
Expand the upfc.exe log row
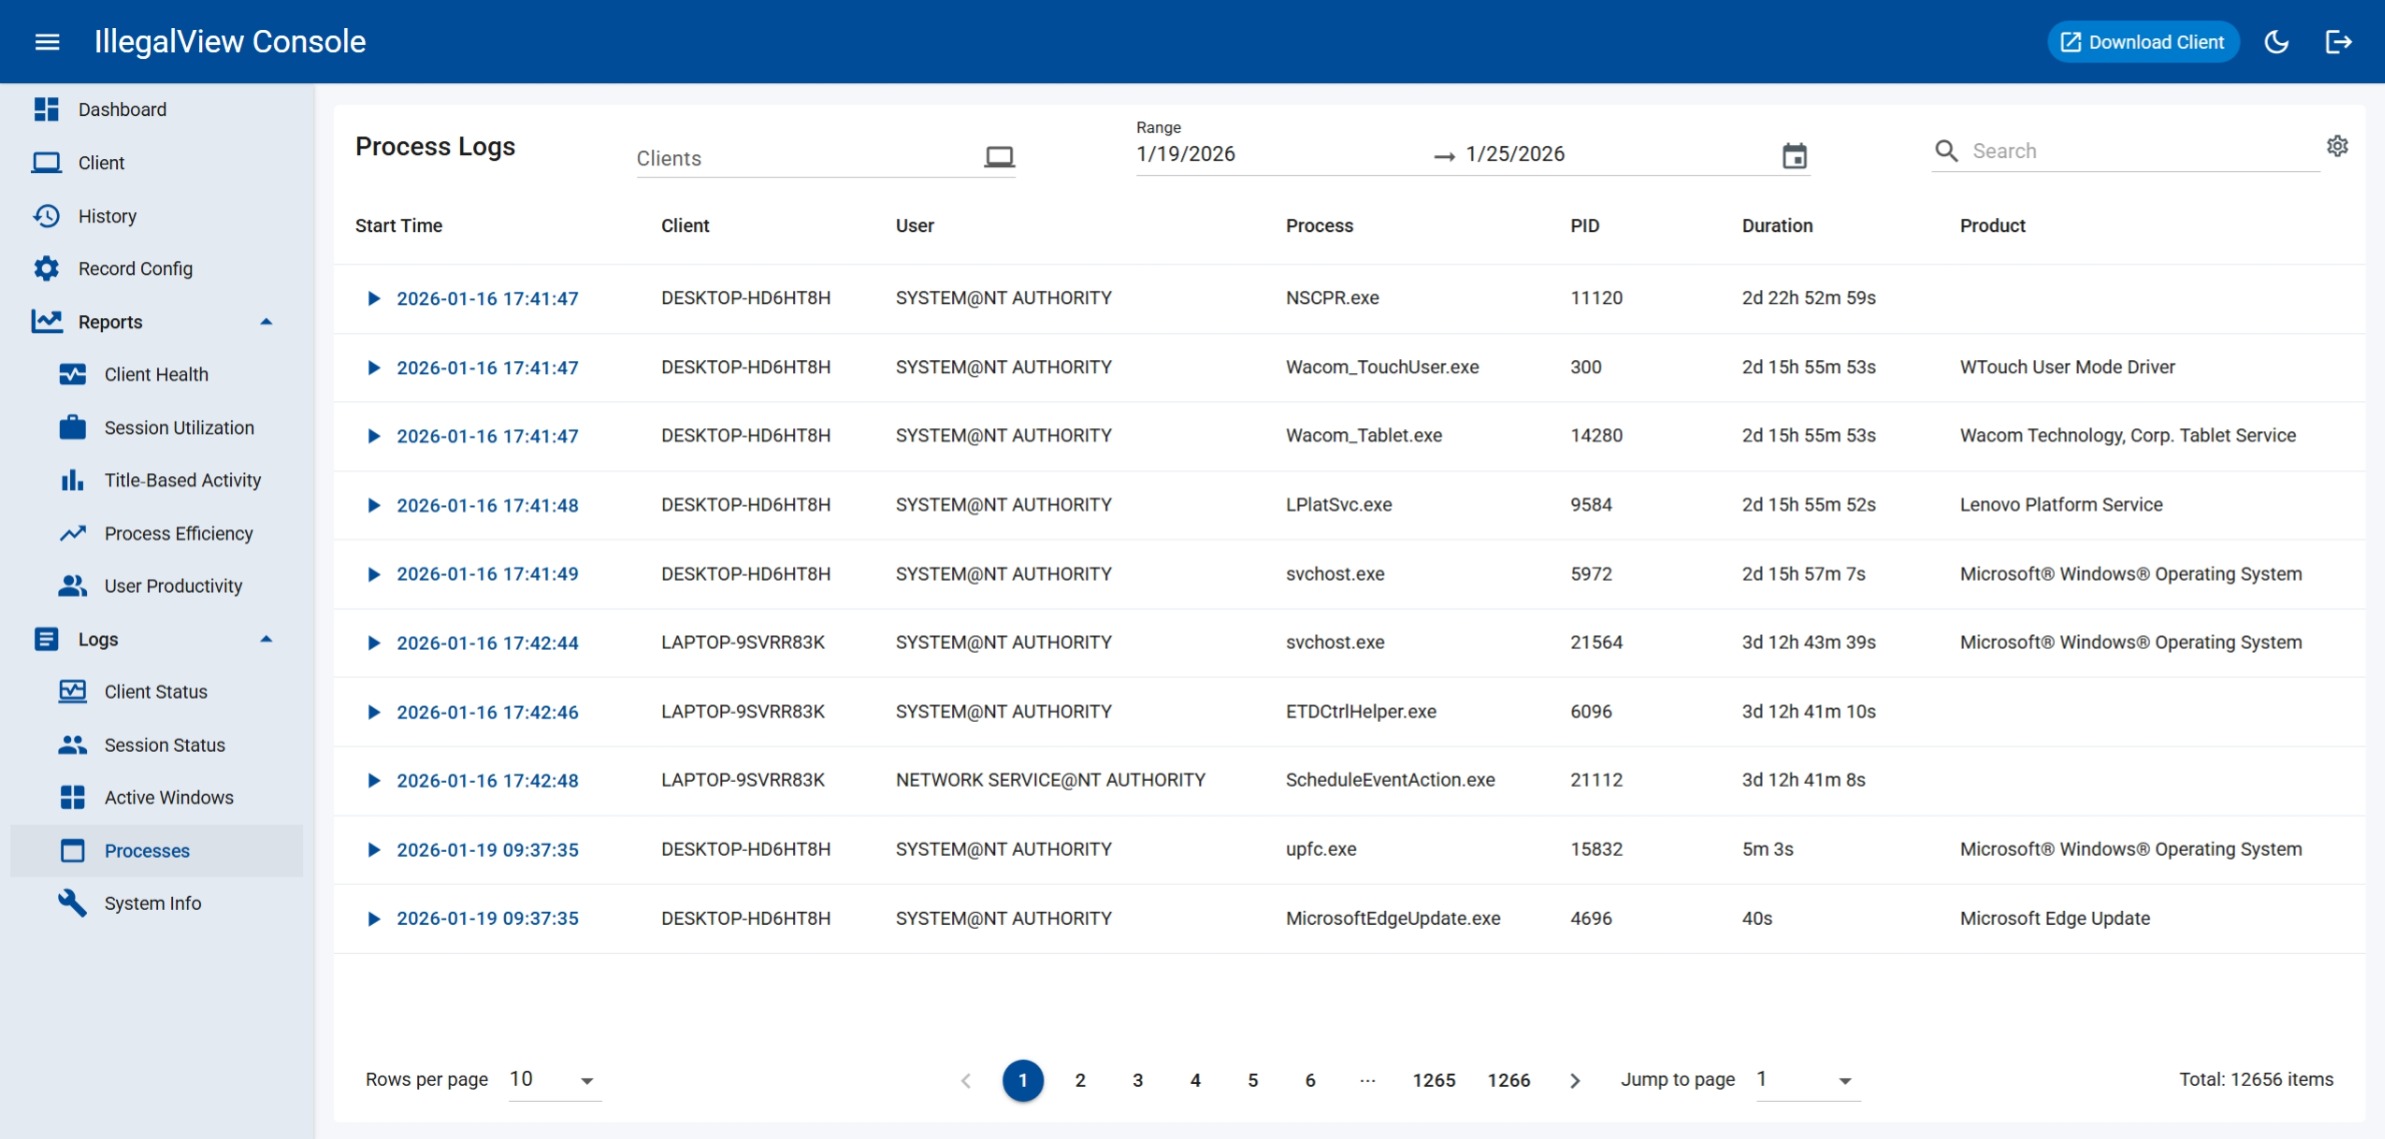[373, 850]
